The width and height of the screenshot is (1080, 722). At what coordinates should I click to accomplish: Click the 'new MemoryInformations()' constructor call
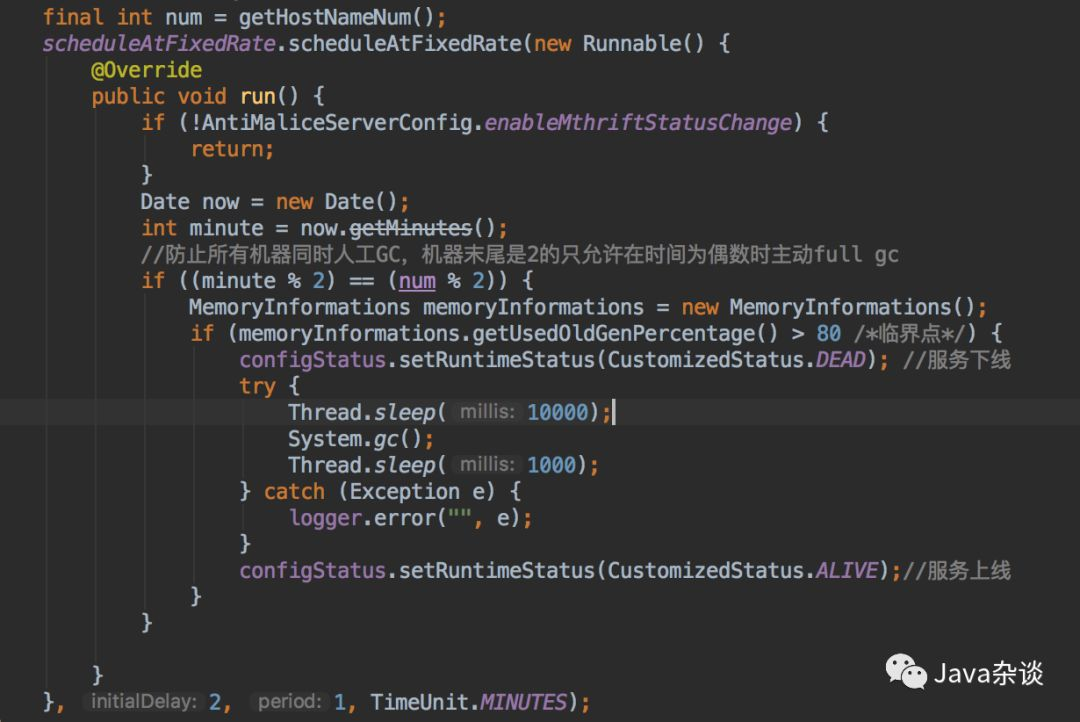coord(829,307)
